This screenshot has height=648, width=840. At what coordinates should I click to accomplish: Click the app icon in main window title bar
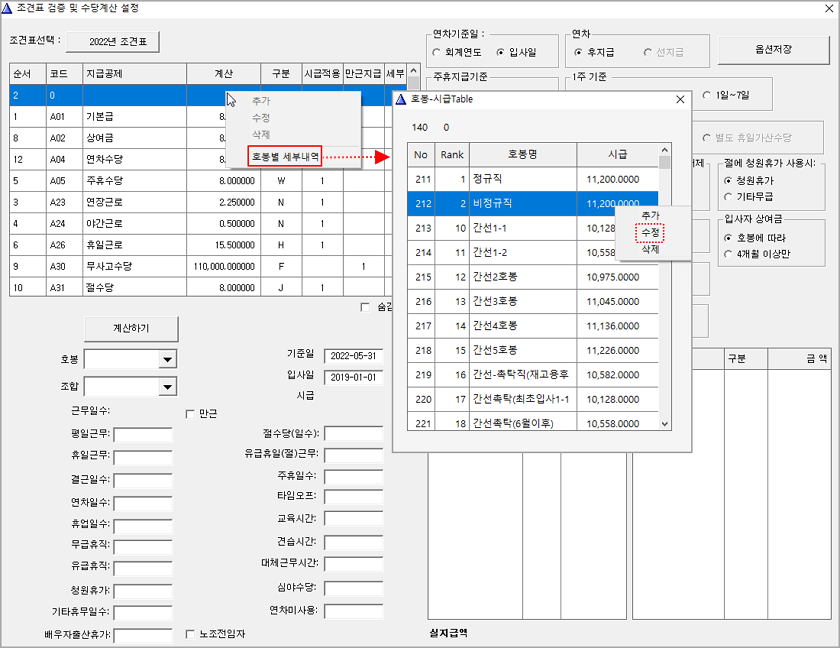[x=9, y=8]
